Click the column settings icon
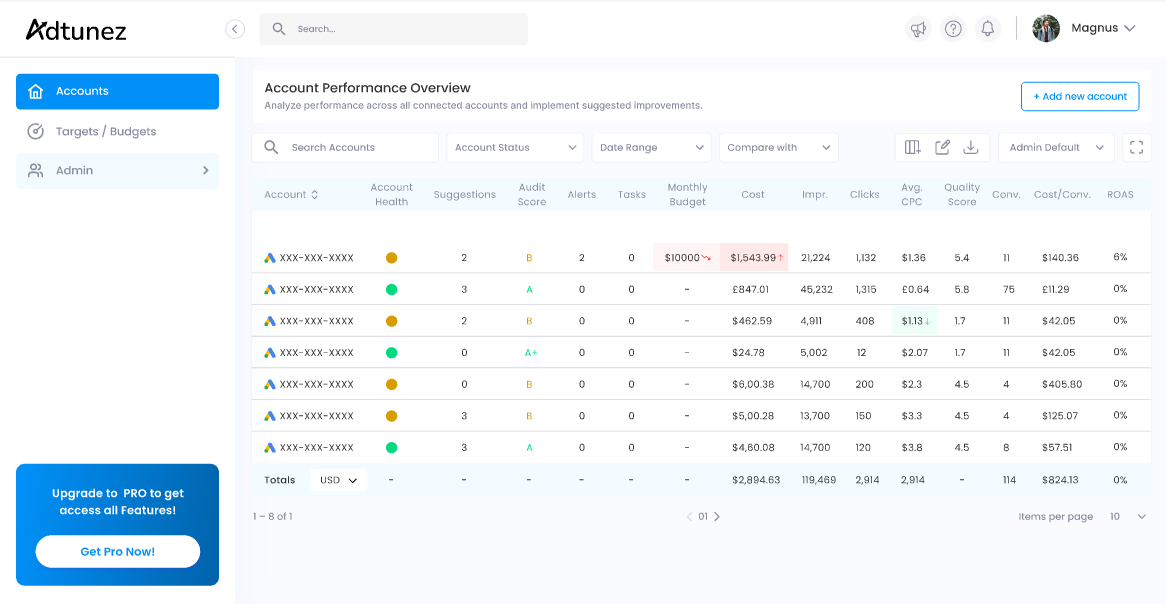The width and height of the screenshot is (1166, 604). point(912,148)
